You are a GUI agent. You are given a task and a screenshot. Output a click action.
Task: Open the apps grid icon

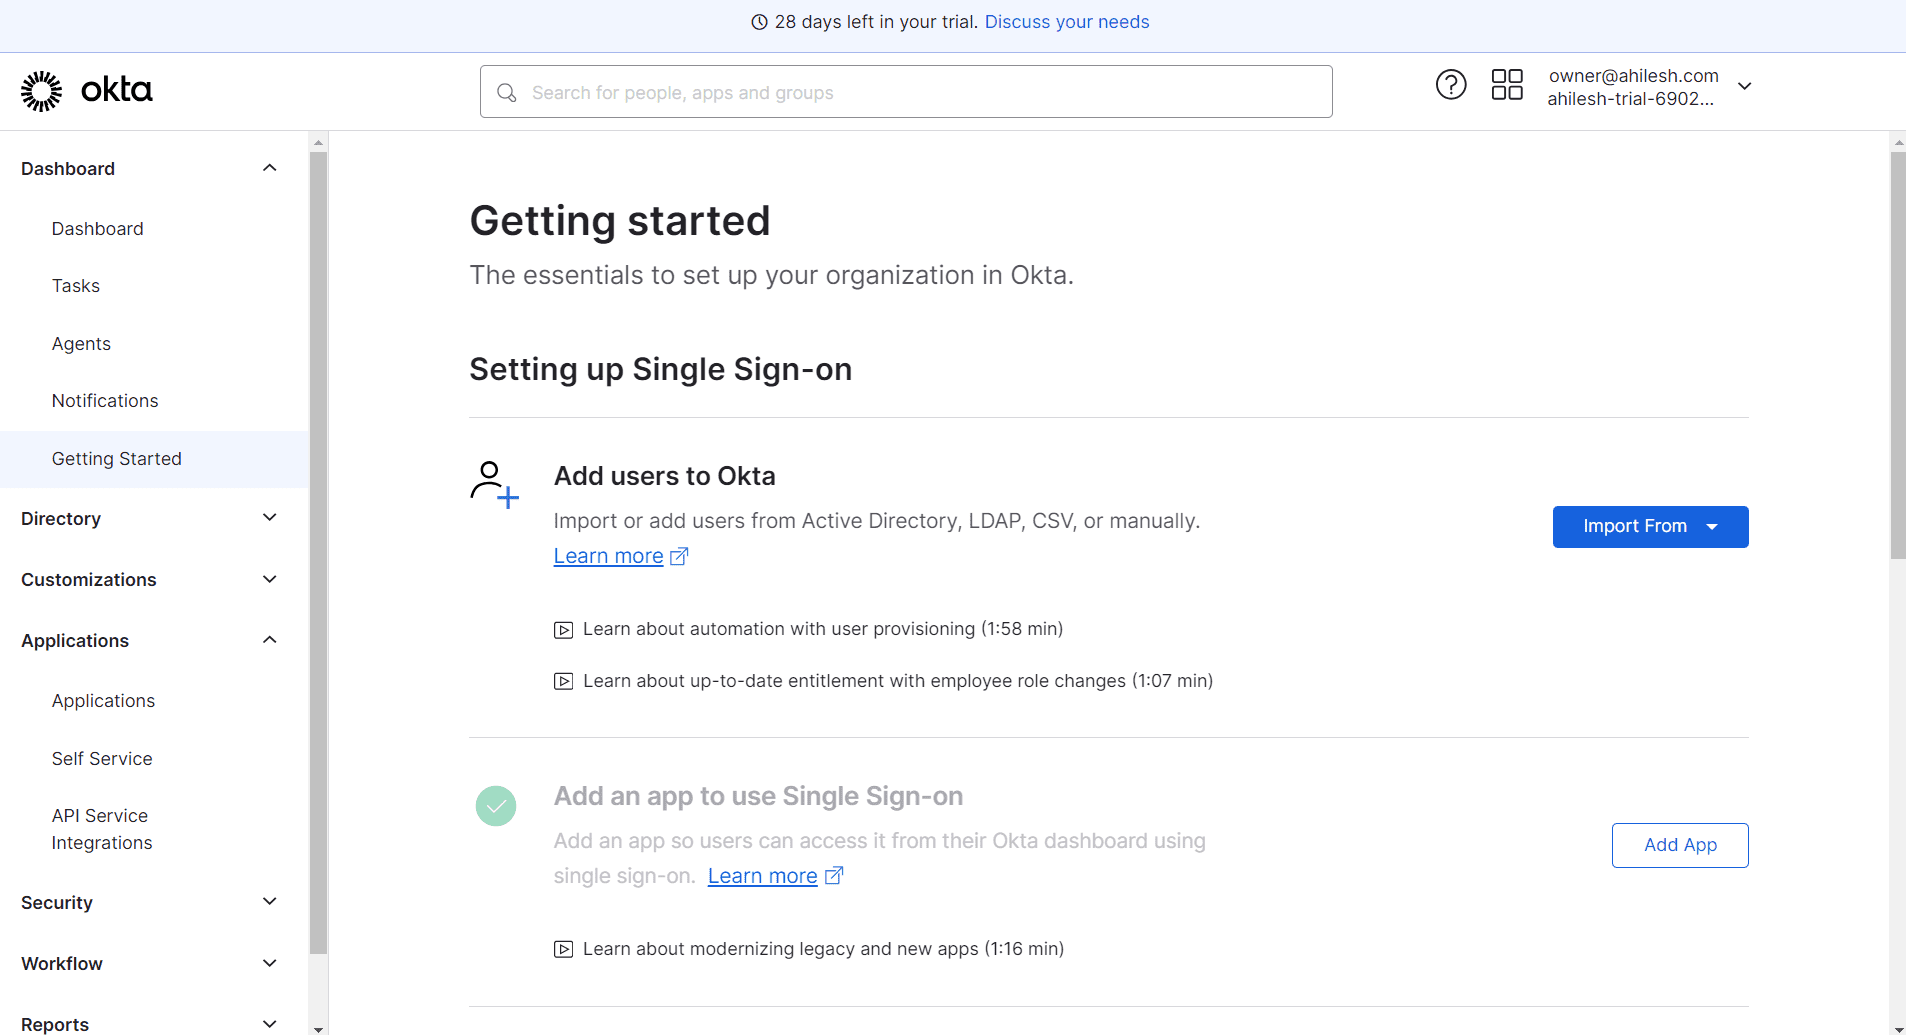pyautogui.click(x=1506, y=85)
